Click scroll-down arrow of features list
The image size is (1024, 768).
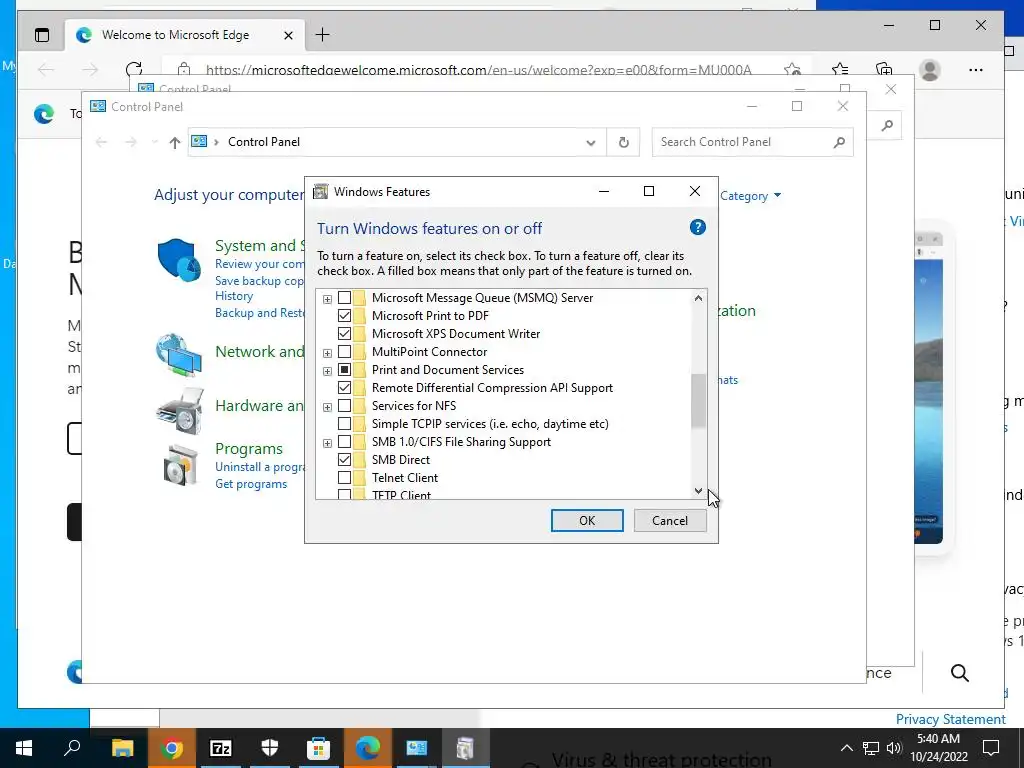[x=698, y=491]
